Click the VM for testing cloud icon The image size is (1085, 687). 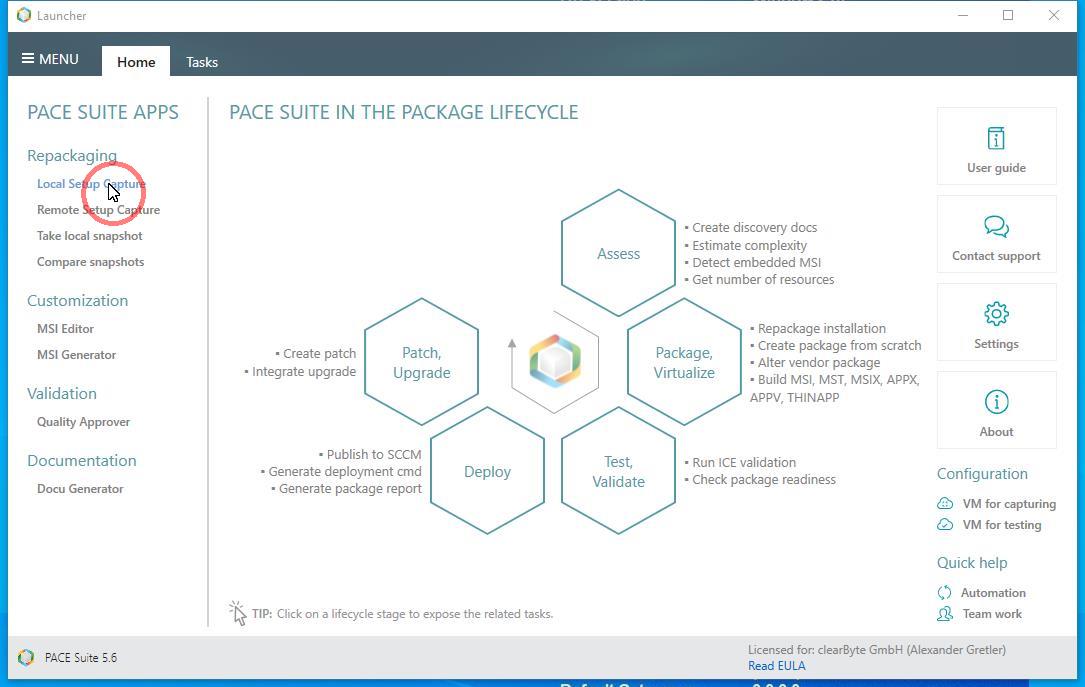coord(945,525)
